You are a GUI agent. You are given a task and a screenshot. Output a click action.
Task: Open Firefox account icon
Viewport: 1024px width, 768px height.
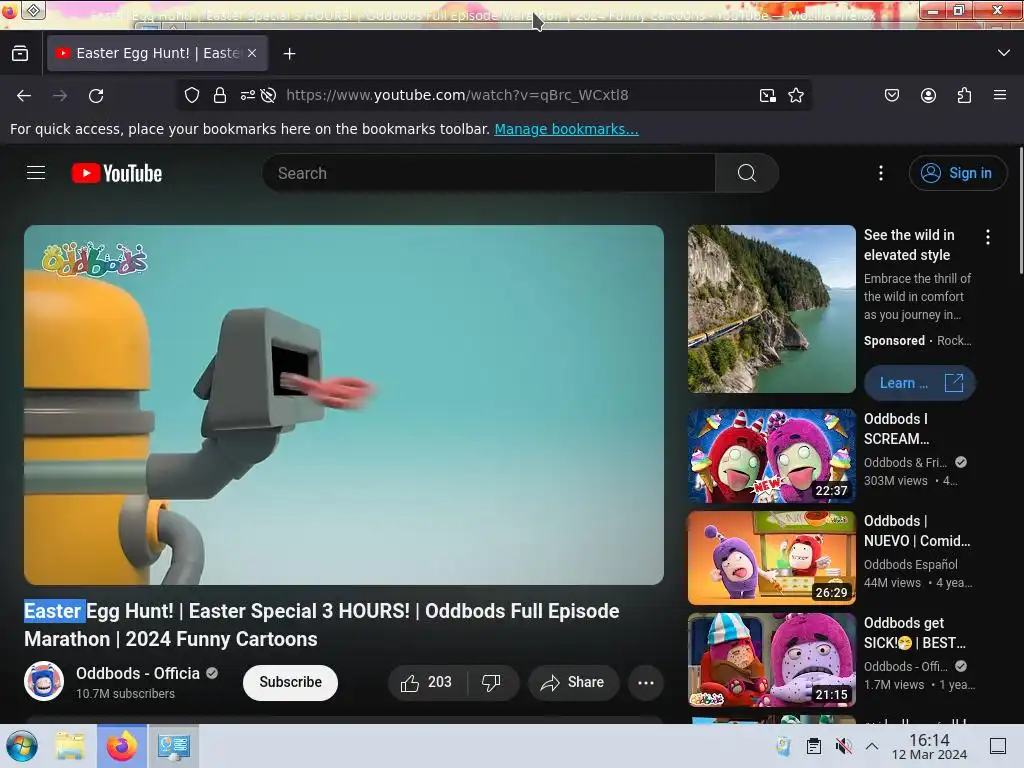point(928,95)
